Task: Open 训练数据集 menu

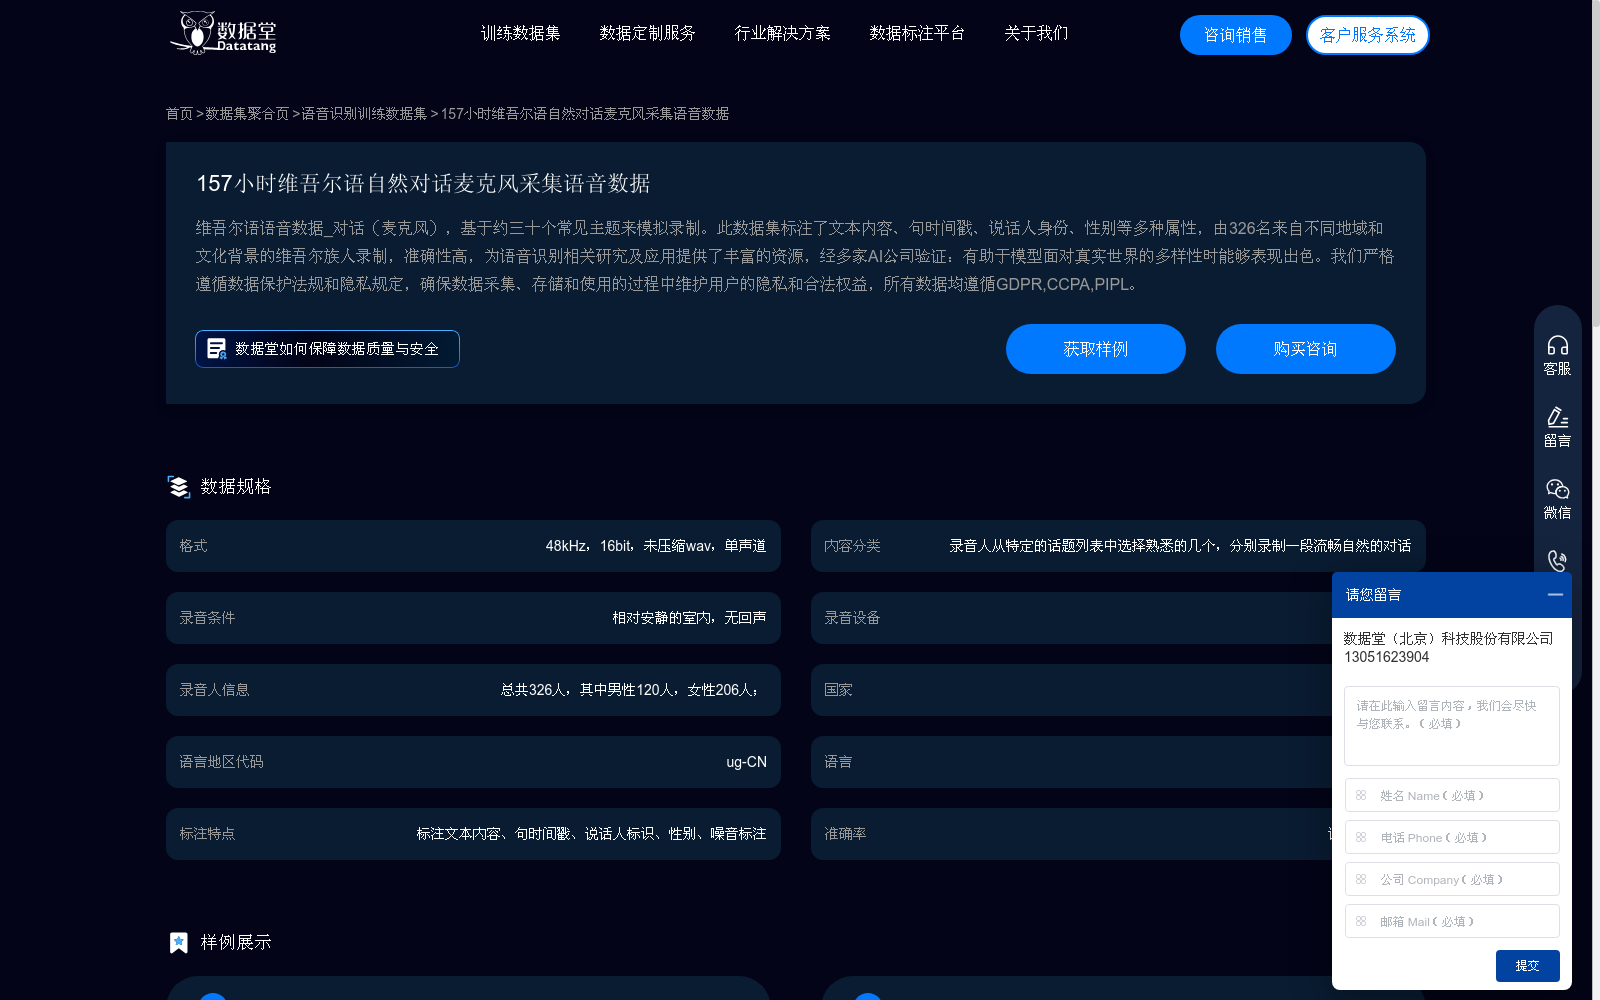Action: 520,33
